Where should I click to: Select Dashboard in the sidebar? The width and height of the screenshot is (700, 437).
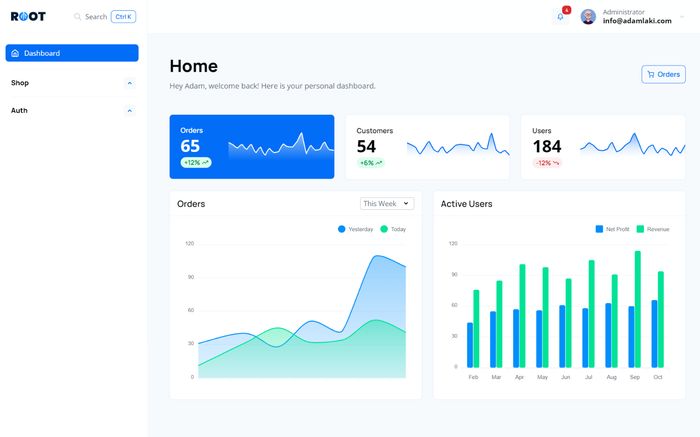pos(71,53)
